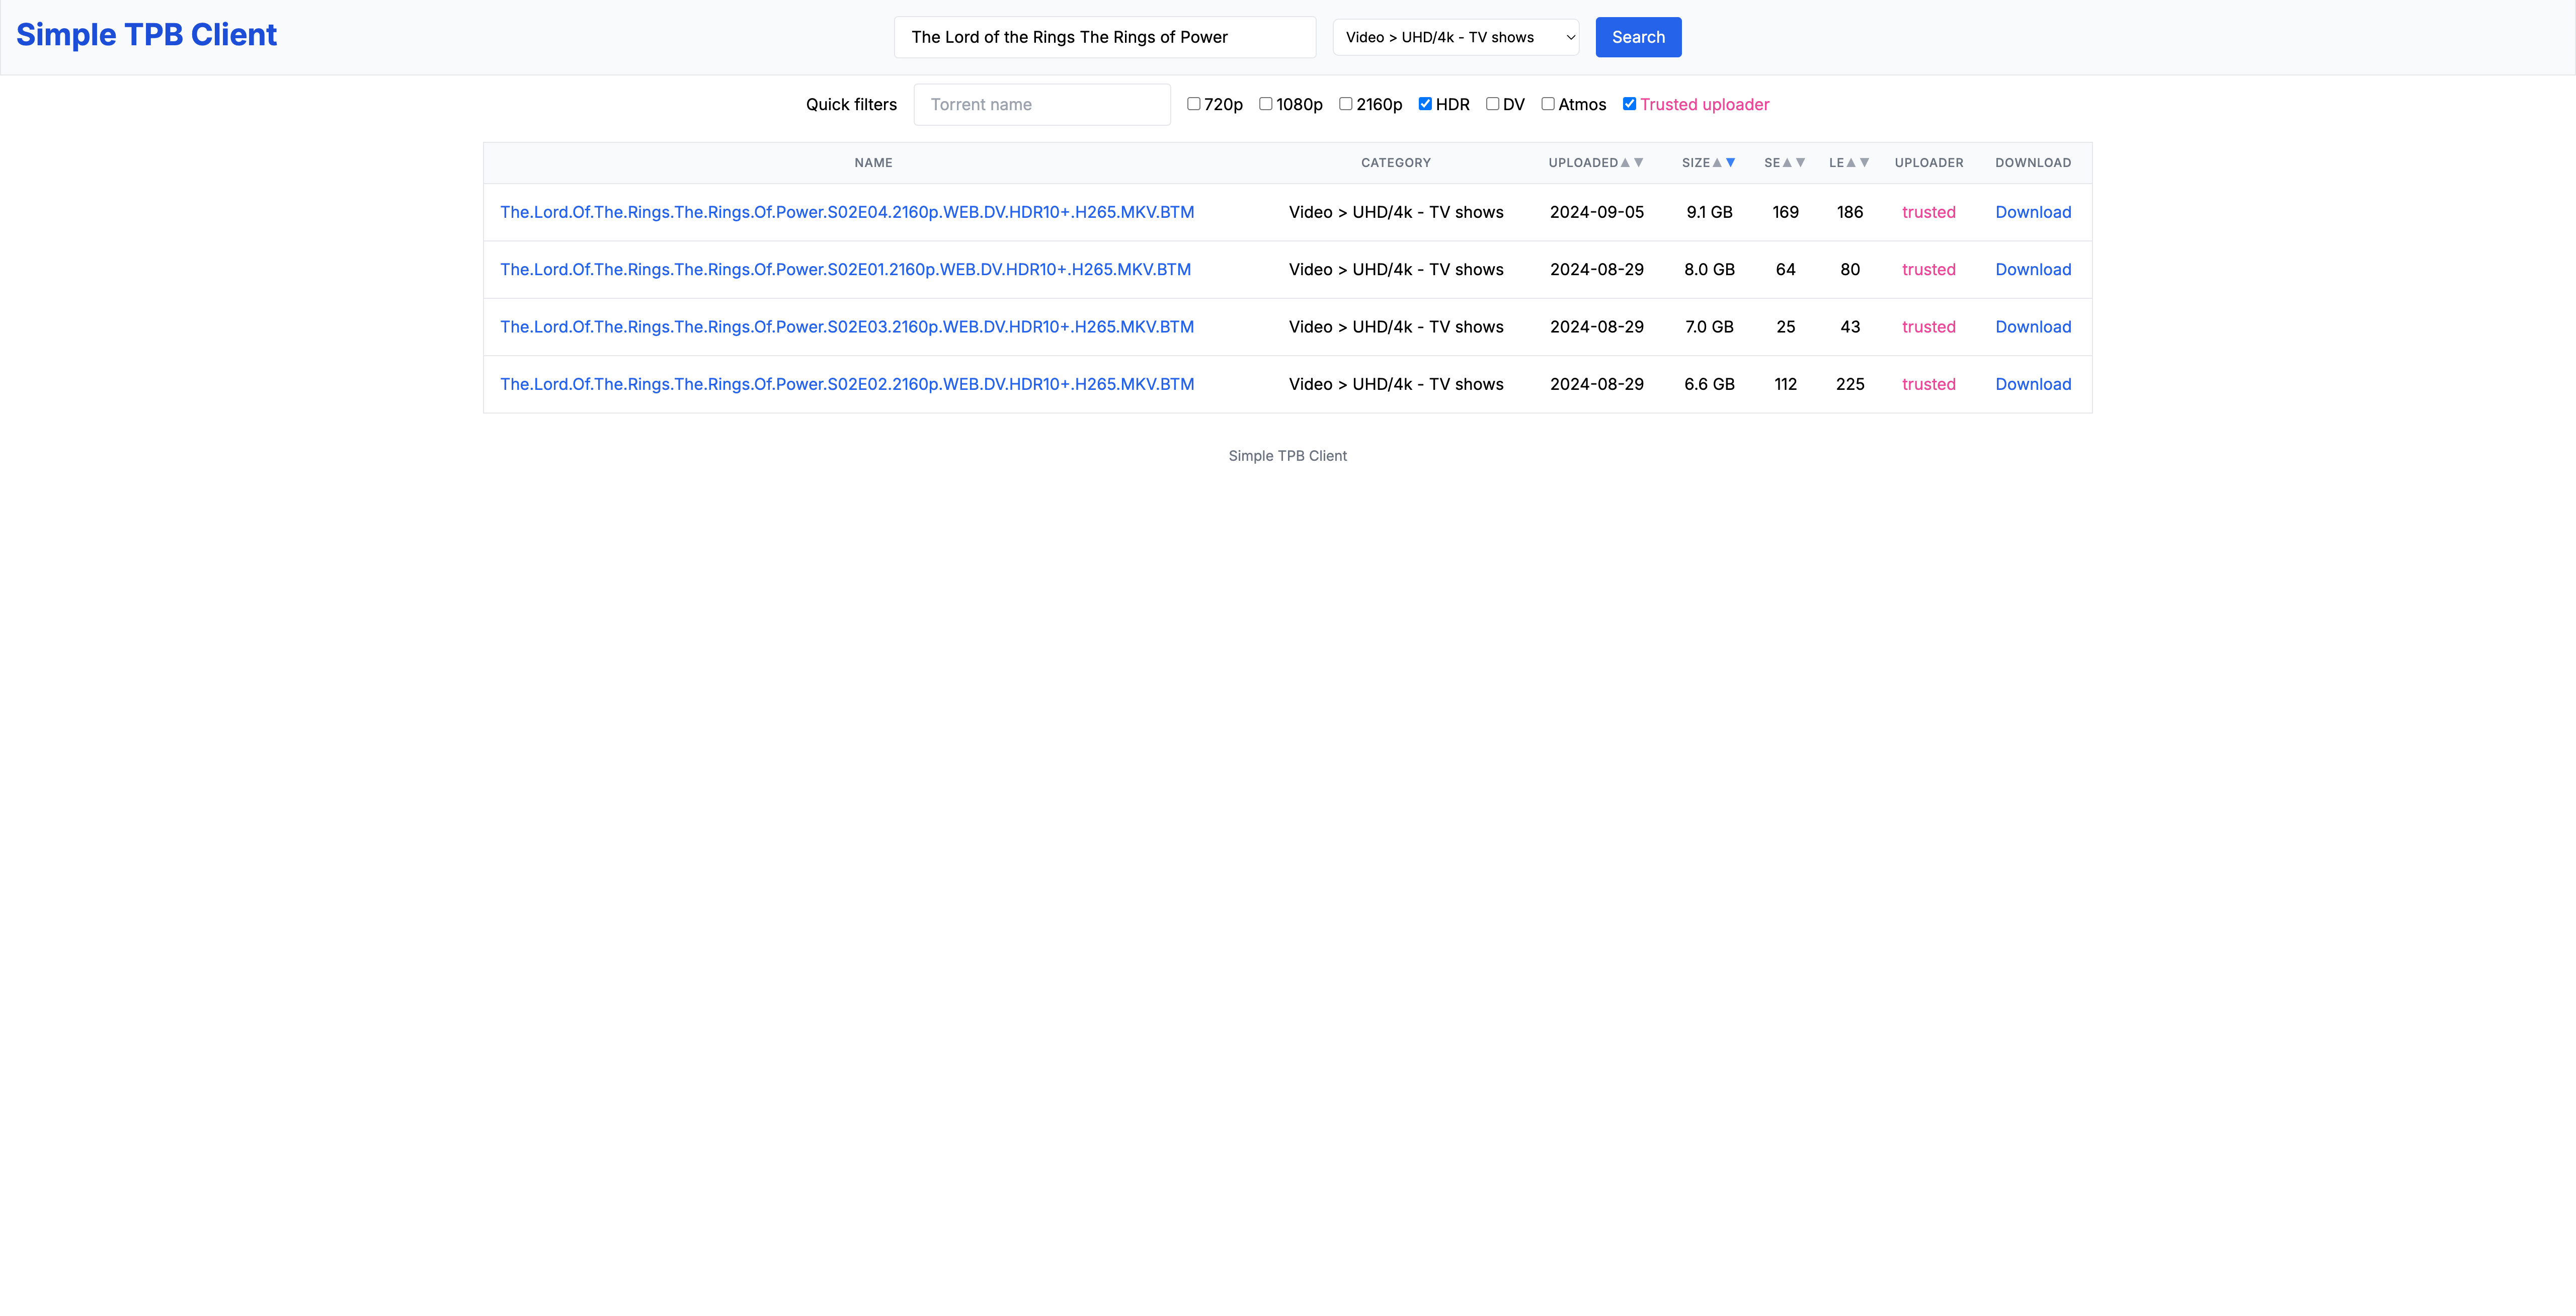Image resolution: width=2576 pixels, height=1316 pixels.
Task: Sort by Uploaded descending arrow
Action: click(x=1639, y=163)
